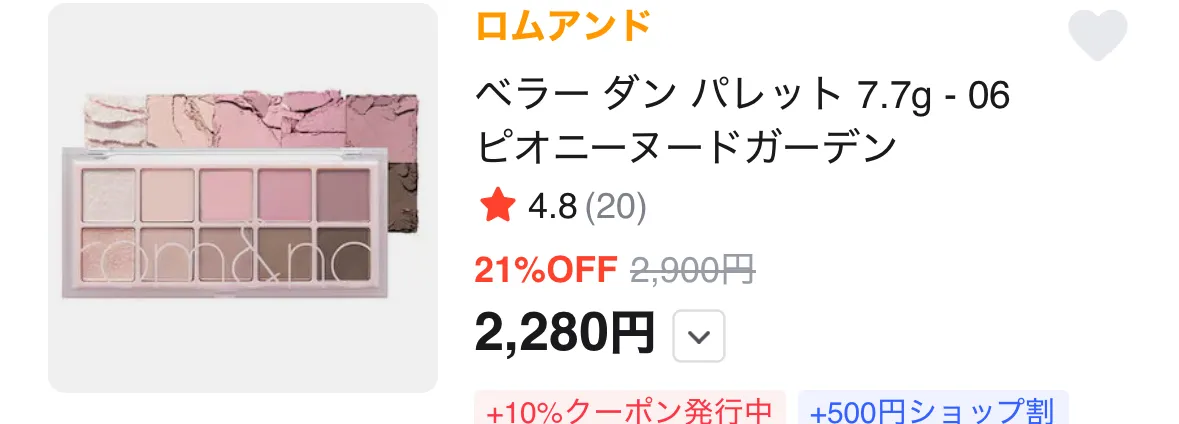
Task: Click the darkest brown shade in palette image
Action: coord(344,253)
